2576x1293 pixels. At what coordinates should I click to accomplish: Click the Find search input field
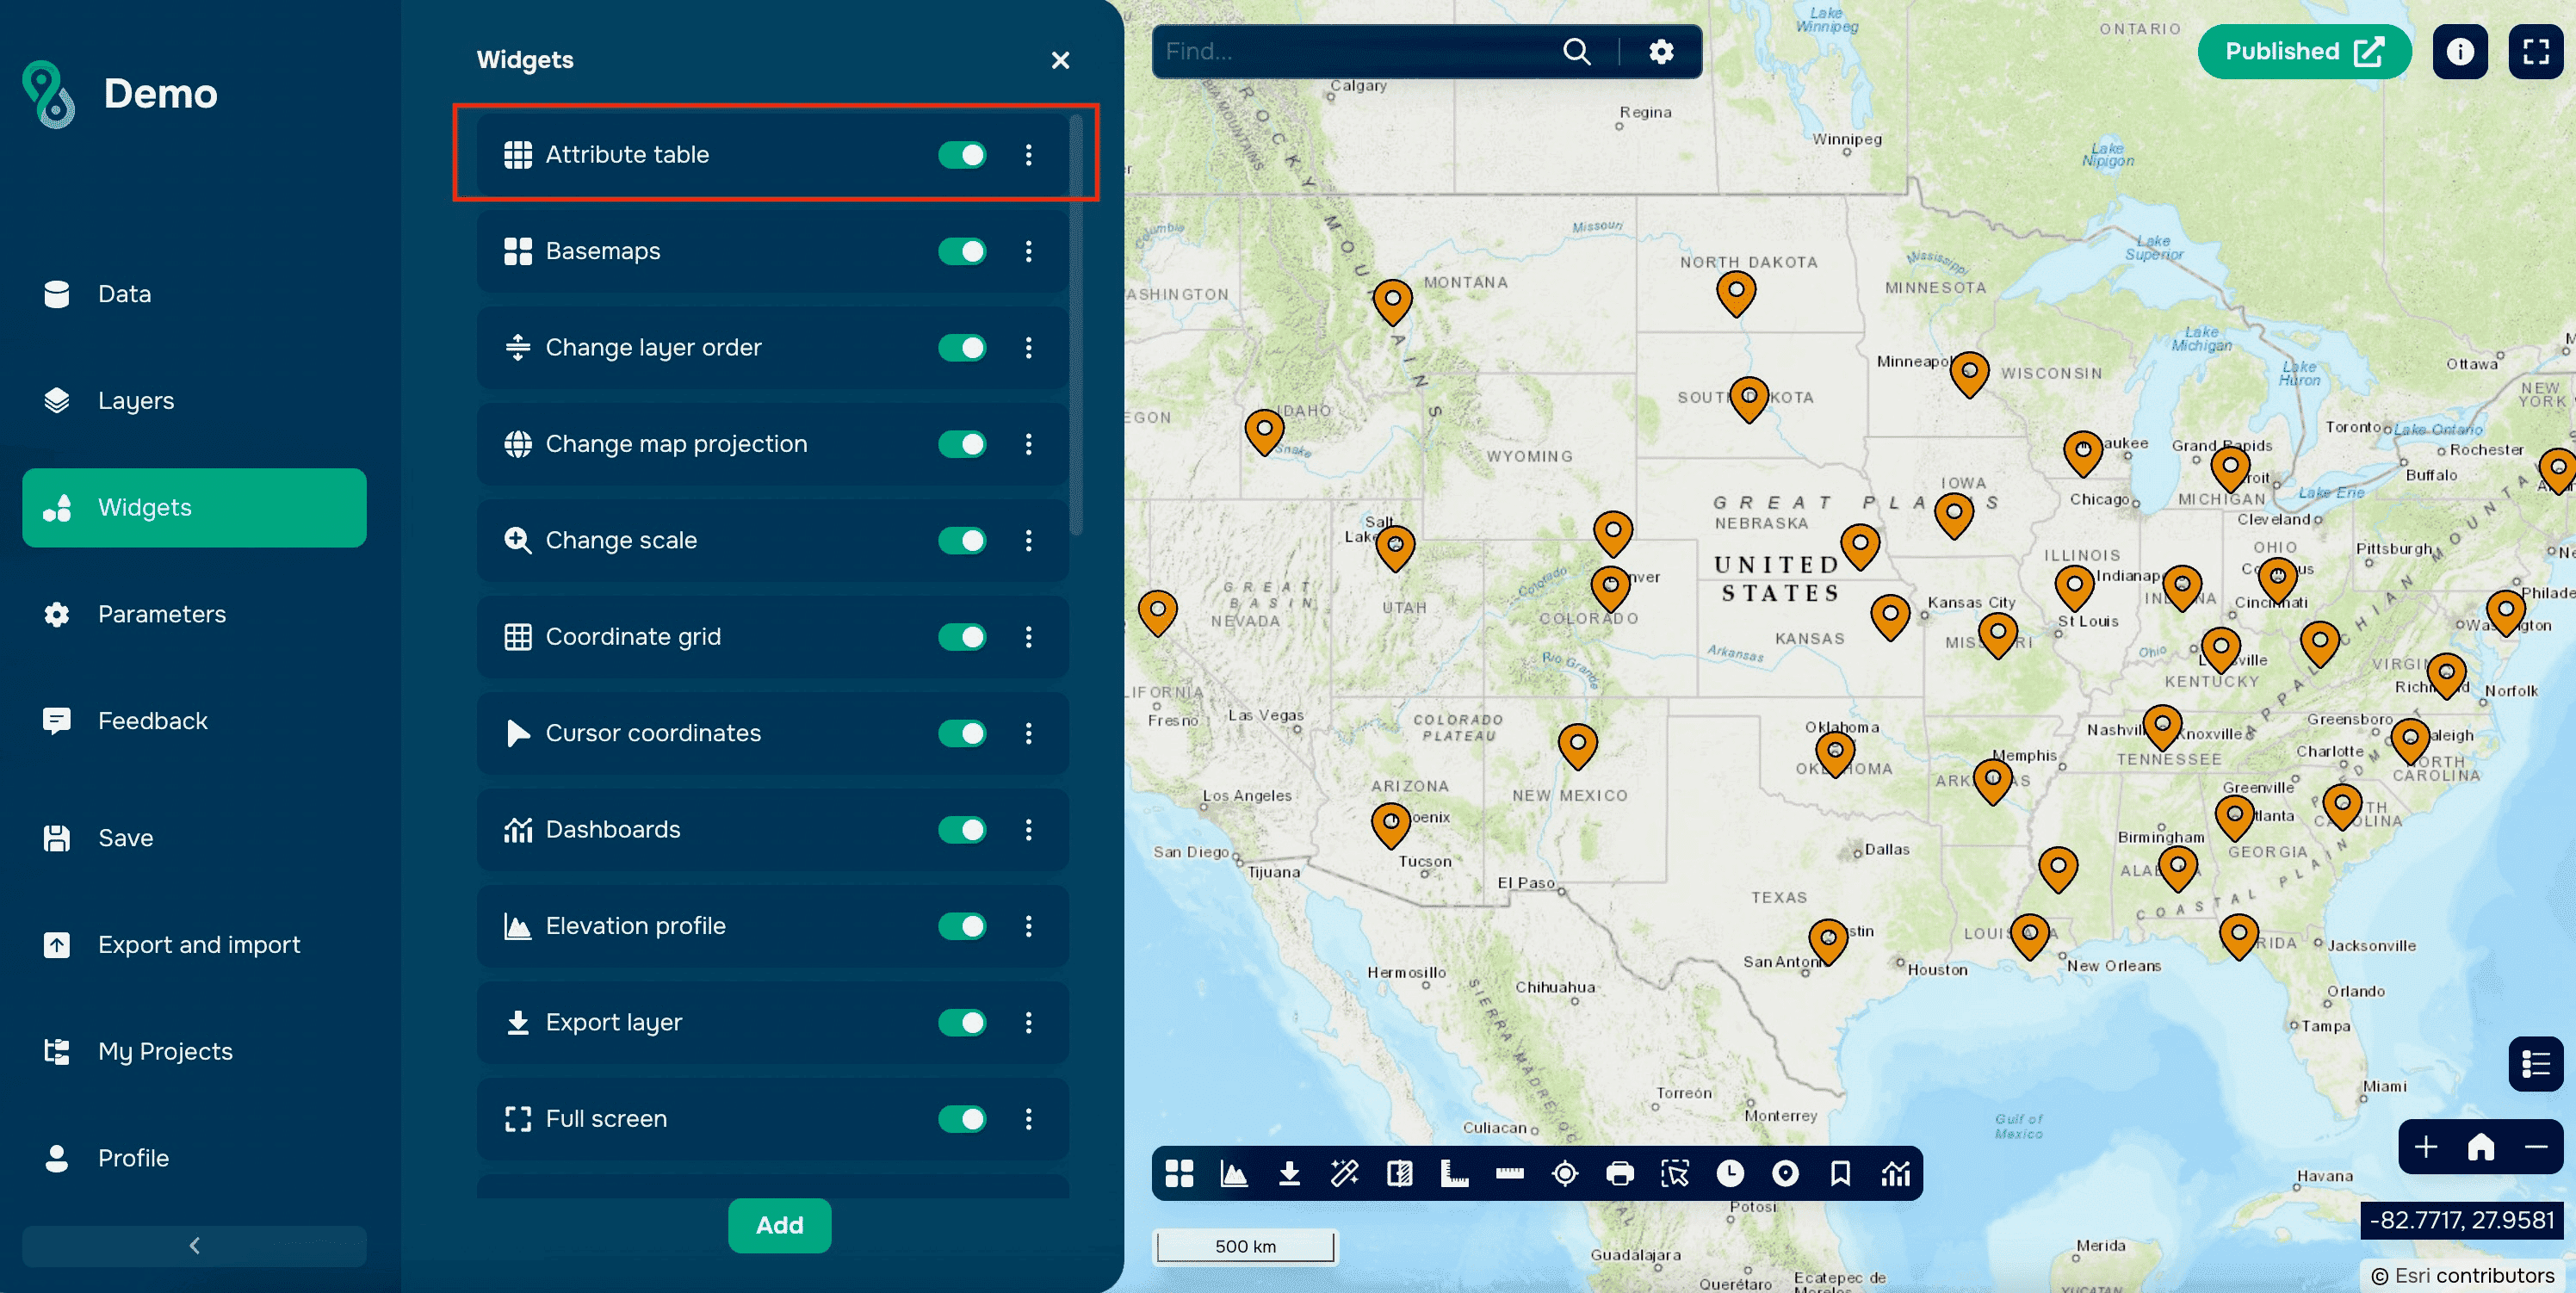(x=1350, y=52)
